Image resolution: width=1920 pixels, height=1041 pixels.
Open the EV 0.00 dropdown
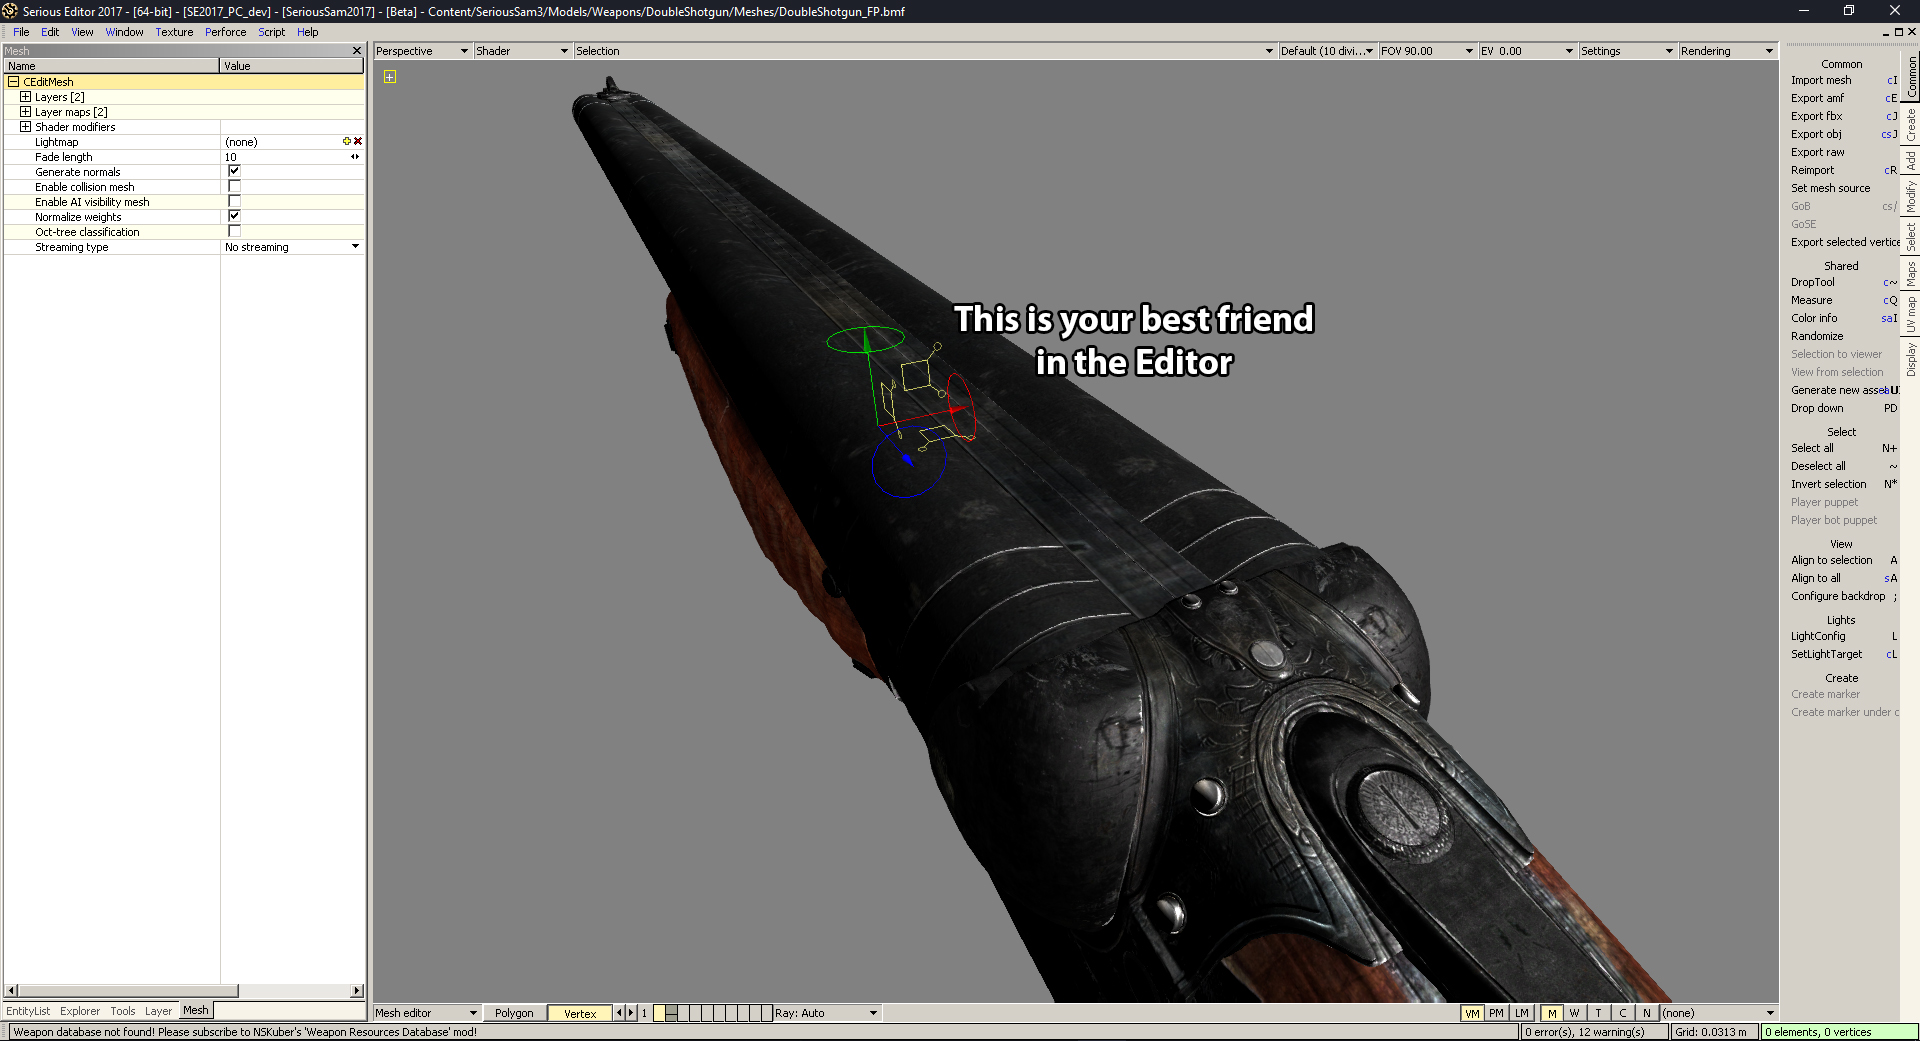click(x=1527, y=51)
